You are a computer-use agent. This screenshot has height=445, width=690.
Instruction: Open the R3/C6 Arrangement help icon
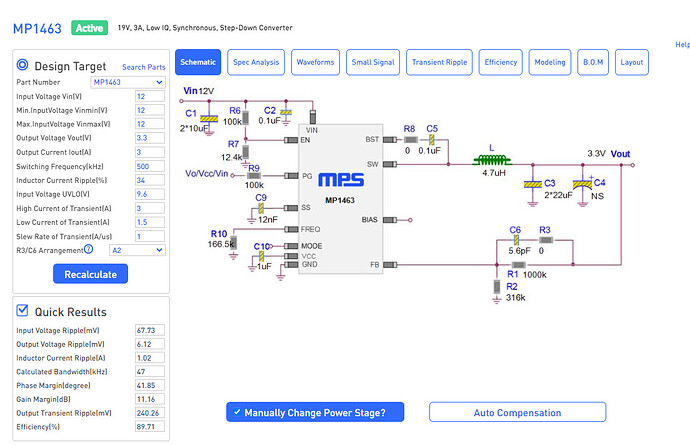click(x=88, y=249)
